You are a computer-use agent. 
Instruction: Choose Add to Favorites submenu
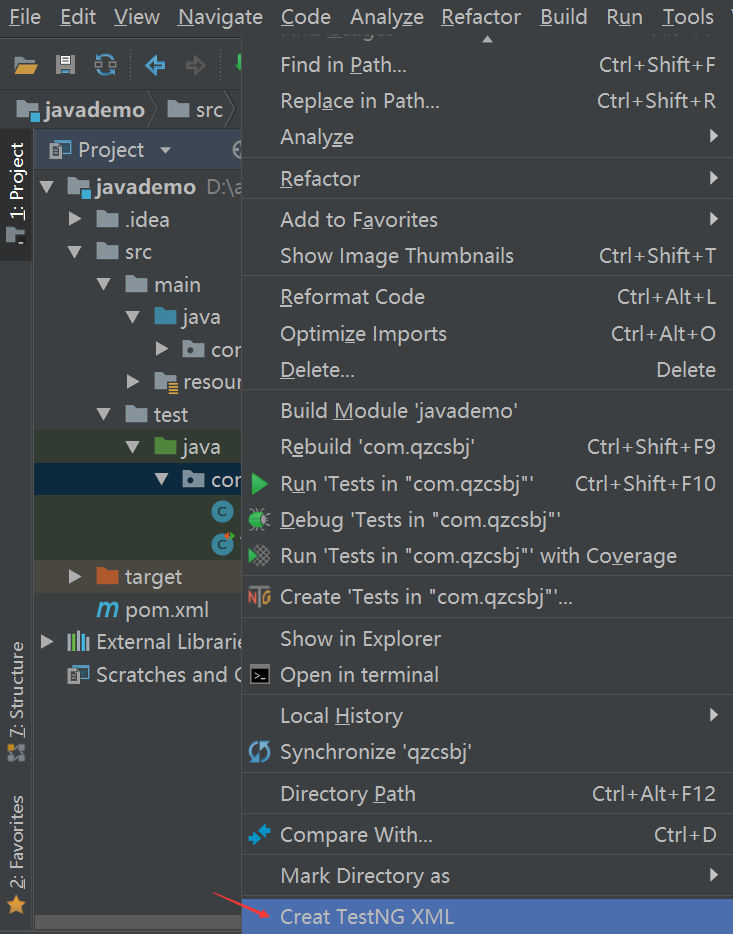(487, 220)
